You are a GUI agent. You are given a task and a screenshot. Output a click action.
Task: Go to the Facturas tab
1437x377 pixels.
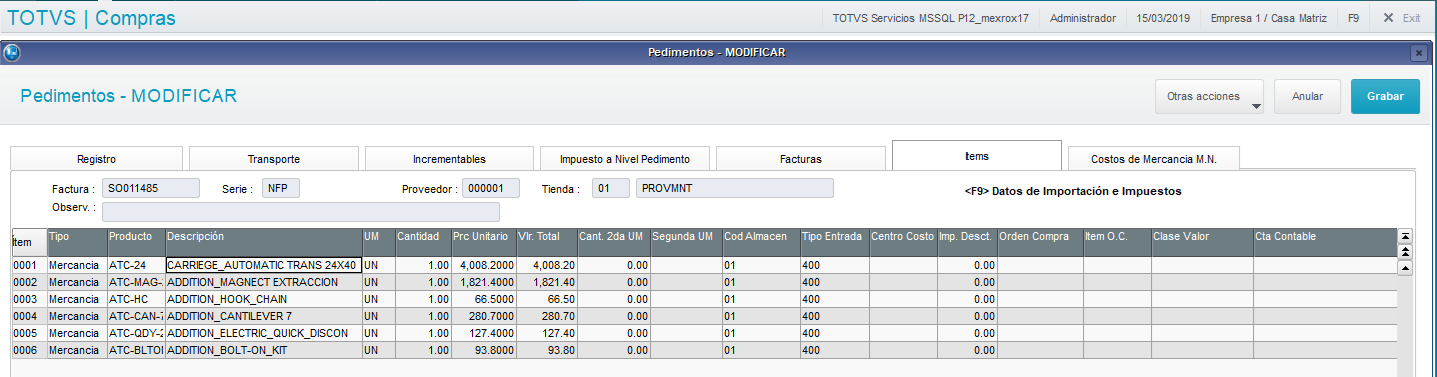801,159
